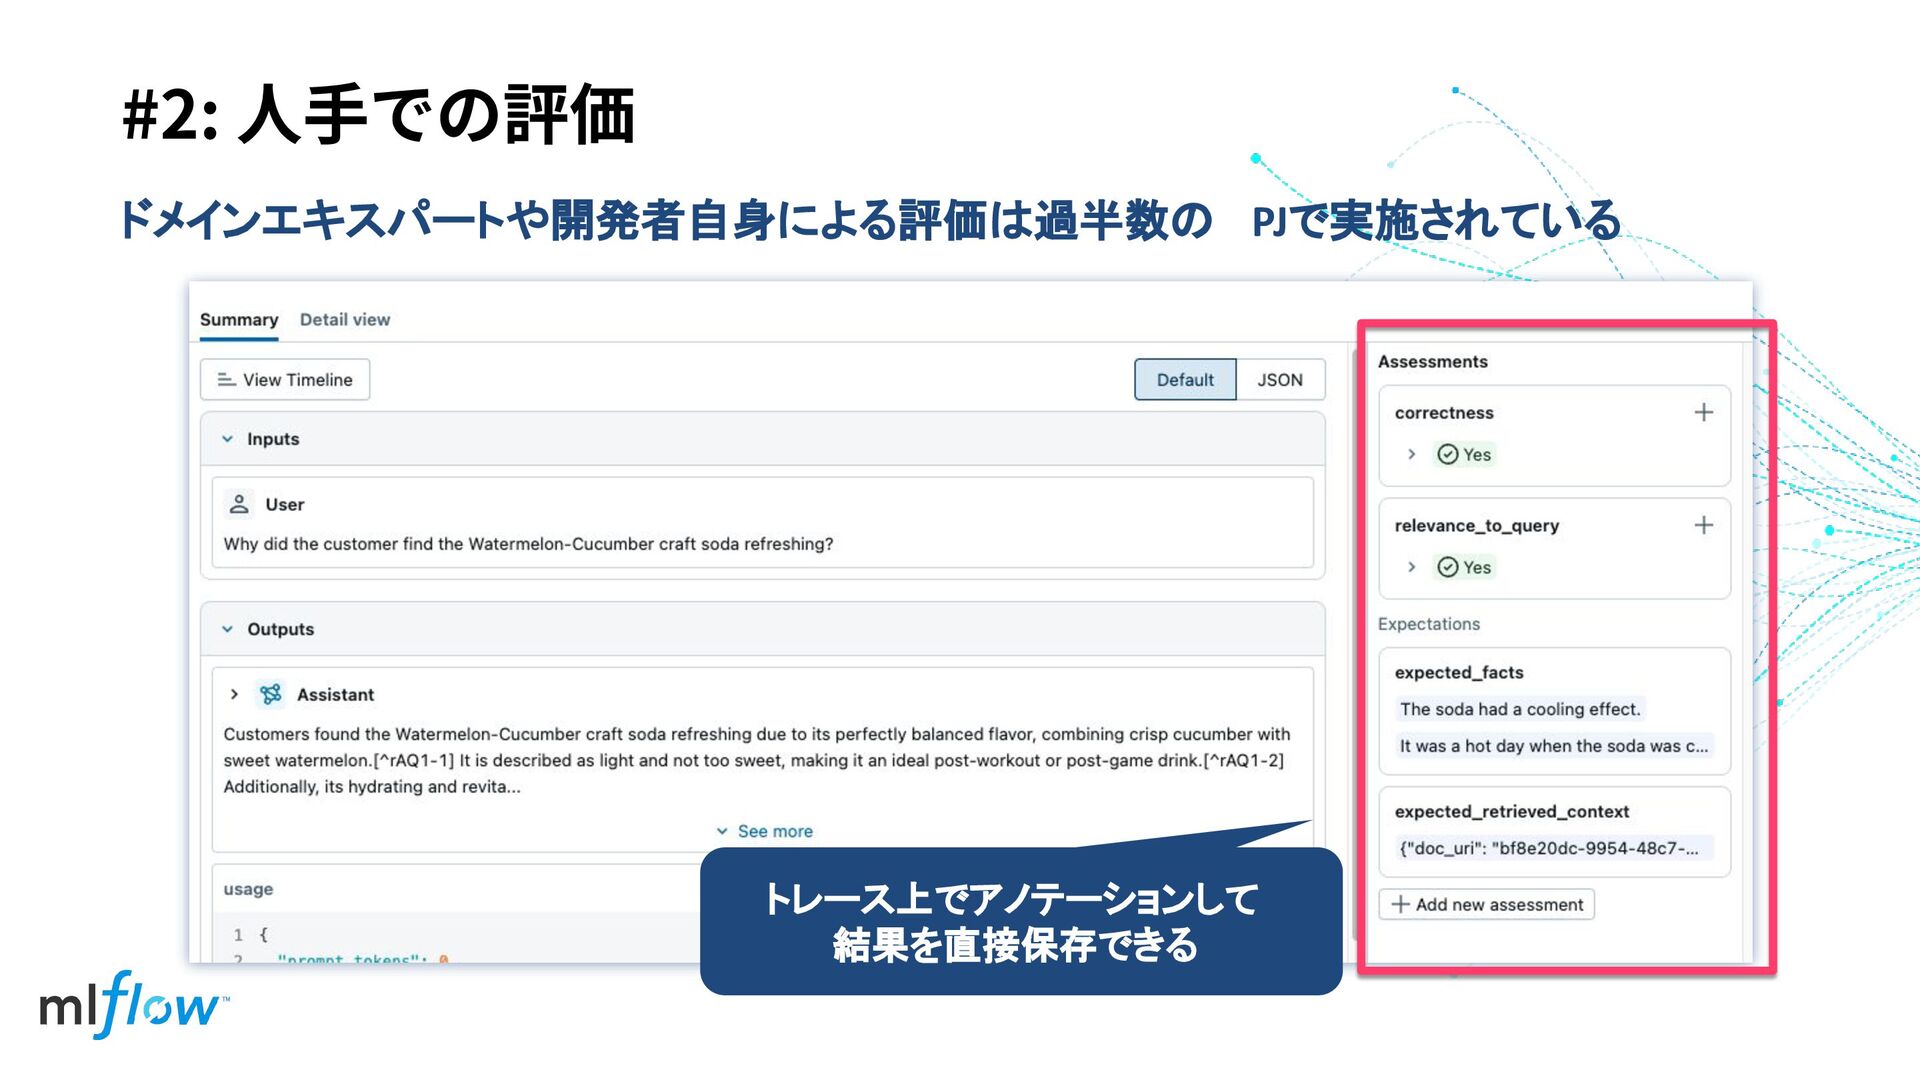Click the mlflow logo

[x=130, y=1005]
